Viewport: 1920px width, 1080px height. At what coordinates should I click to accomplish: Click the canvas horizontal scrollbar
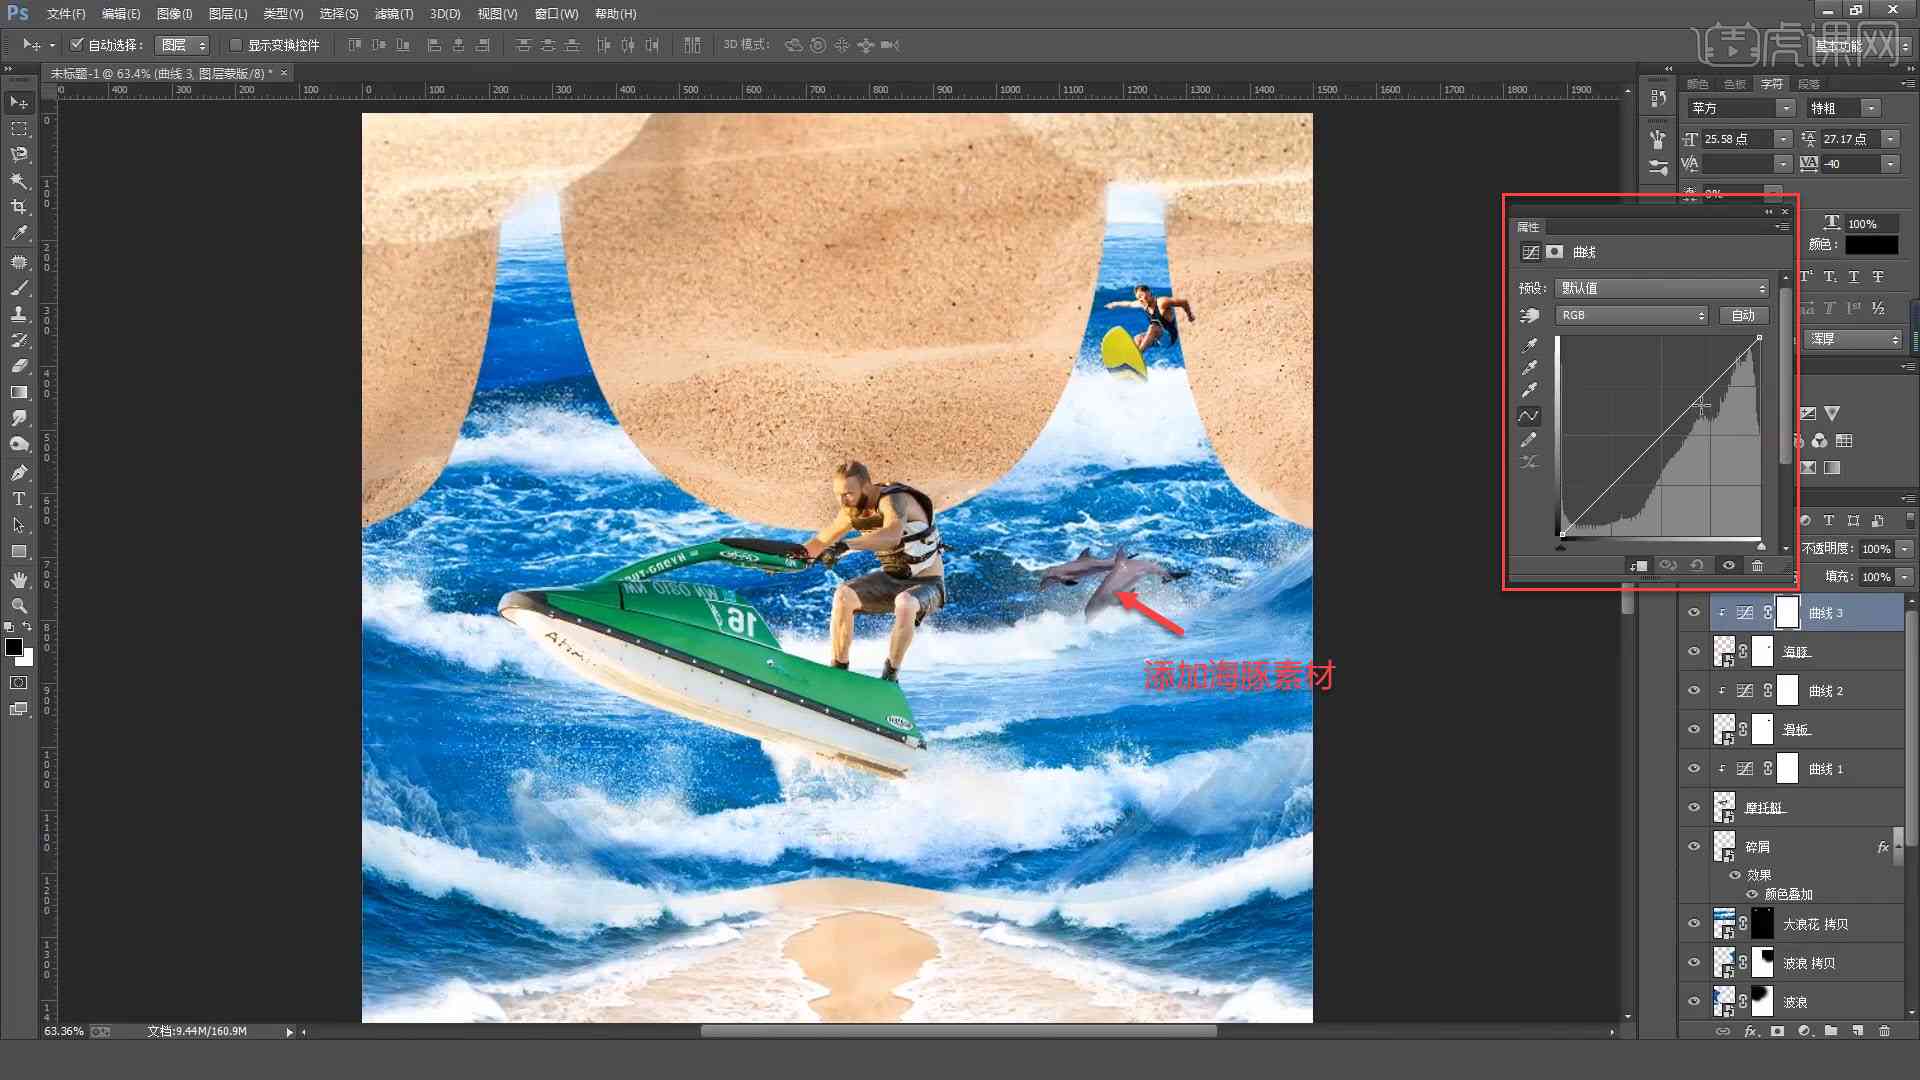958,1031
